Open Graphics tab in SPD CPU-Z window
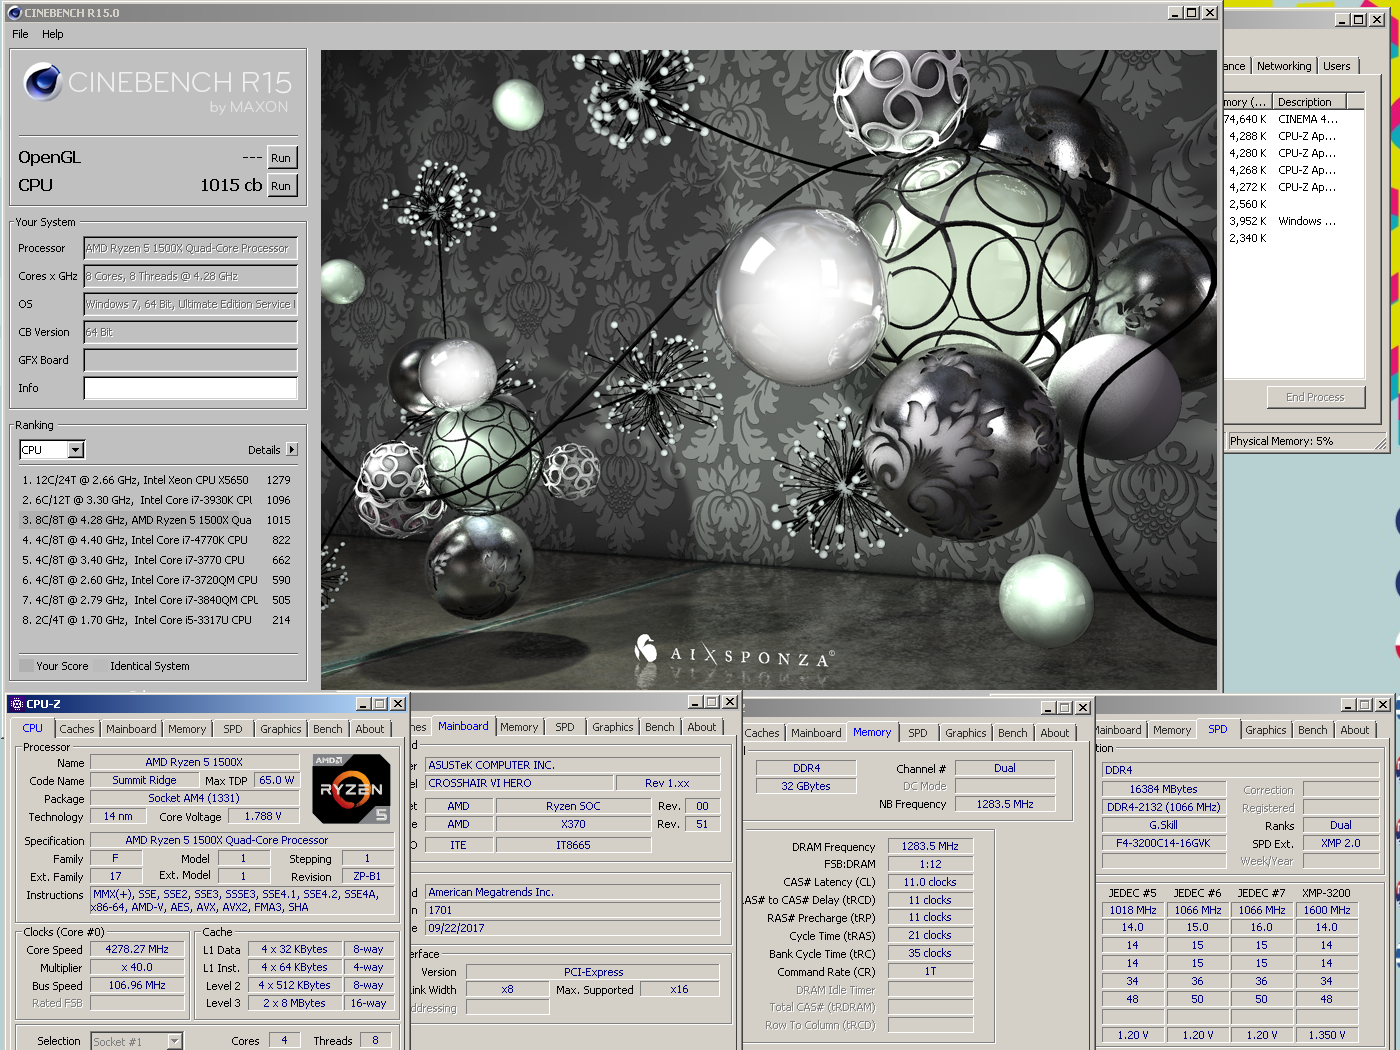 (1265, 730)
